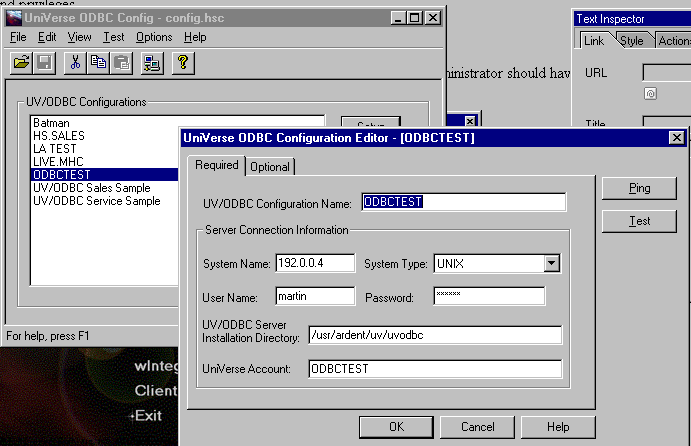691x446 pixels.
Task: Select Style tab in Text Inspector
Action: 632,41
